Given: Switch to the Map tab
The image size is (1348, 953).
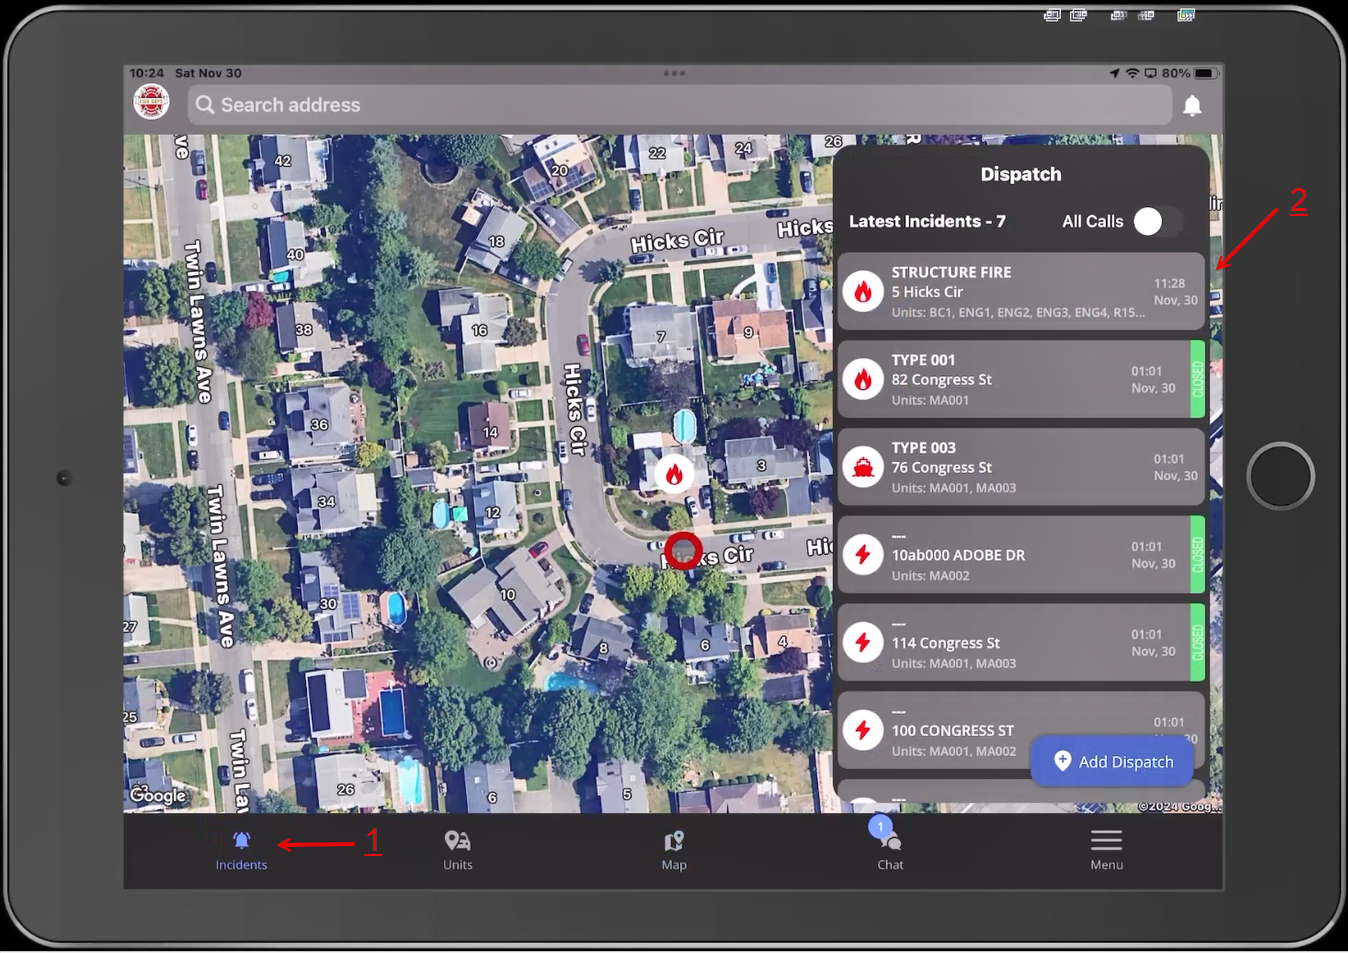Looking at the screenshot, I should tap(674, 850).
